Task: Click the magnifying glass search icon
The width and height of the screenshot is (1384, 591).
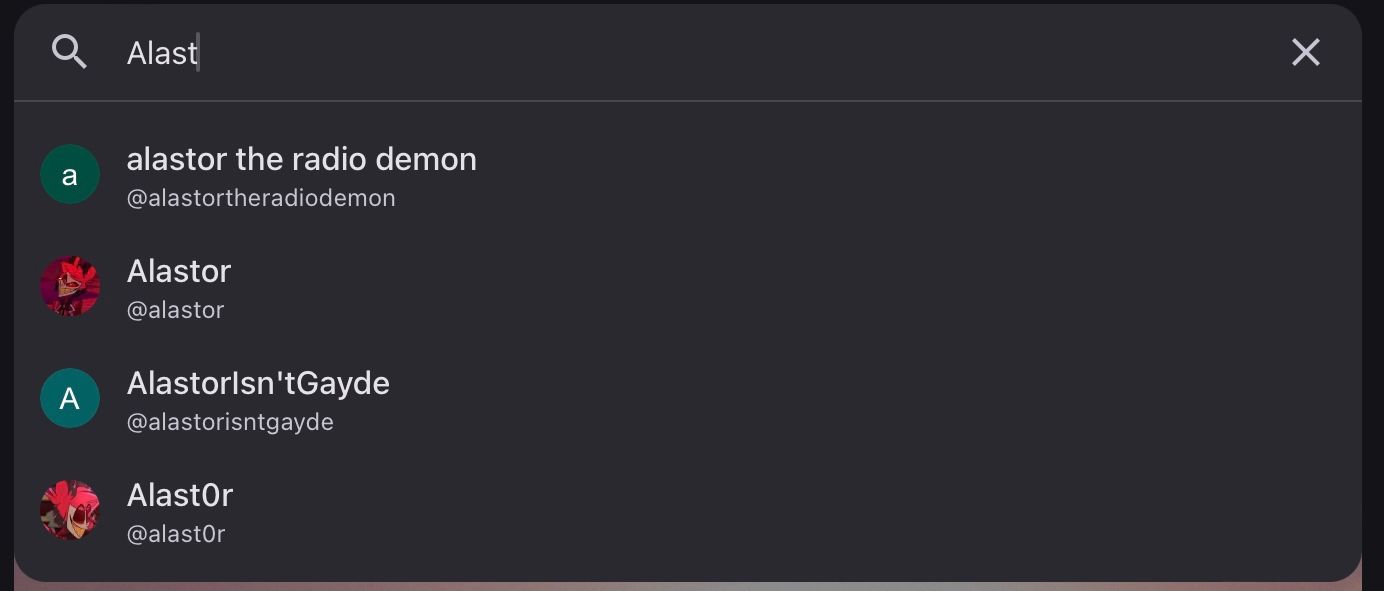Action: [69, 52]
